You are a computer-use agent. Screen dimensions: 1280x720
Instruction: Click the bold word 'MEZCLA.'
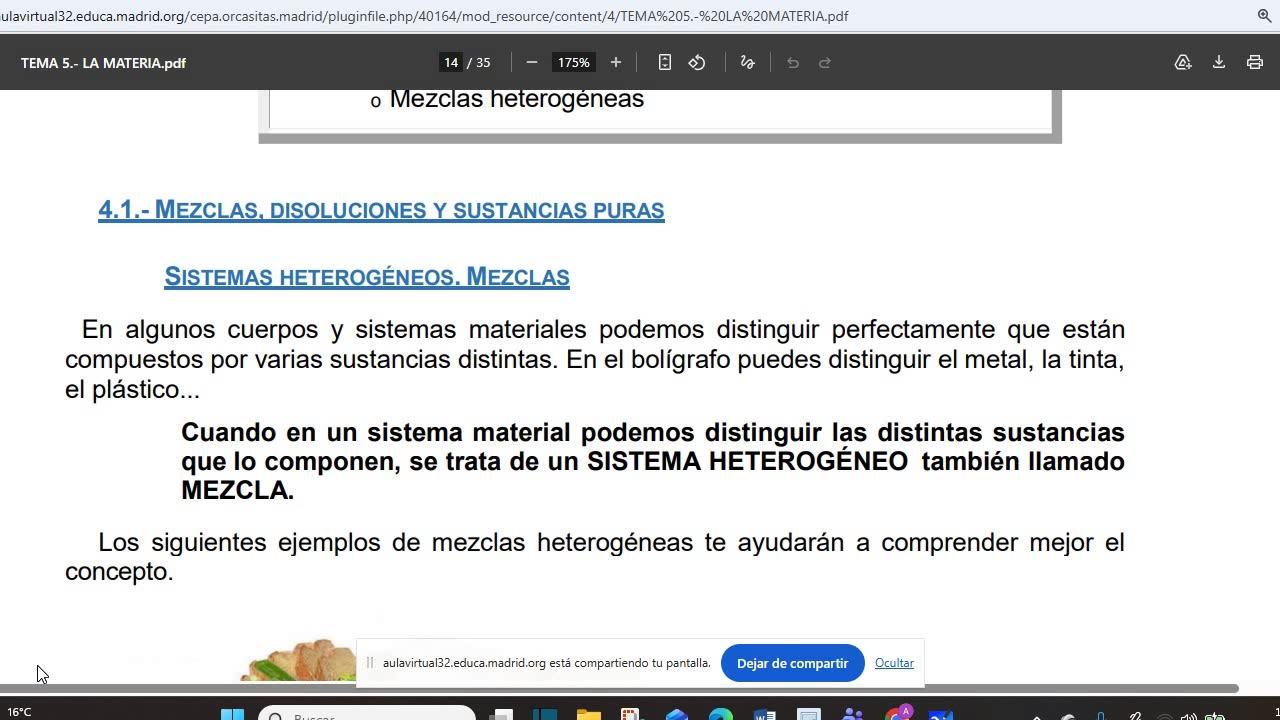(237, 490)
